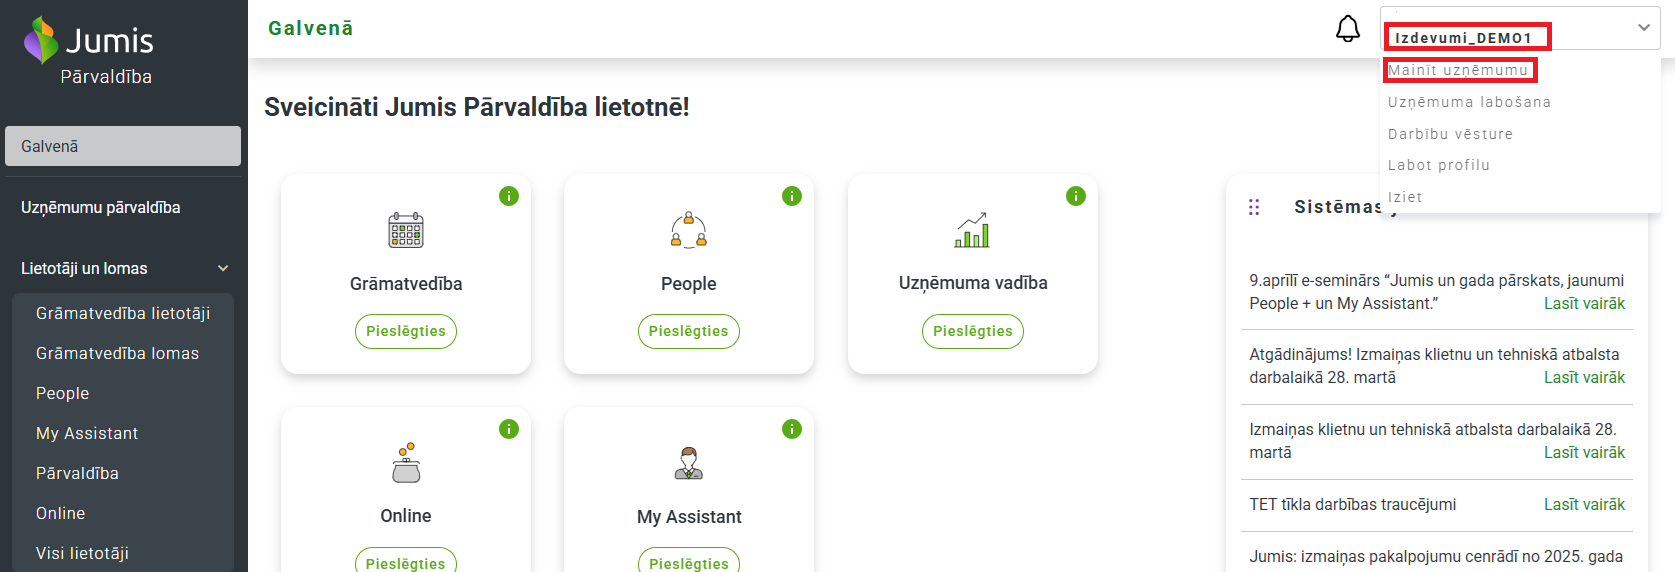The width and height of the screenshot is (1675, 572).
Task: Click Pieslēgties under Grāmatvedība
Action: coord(406,331)
